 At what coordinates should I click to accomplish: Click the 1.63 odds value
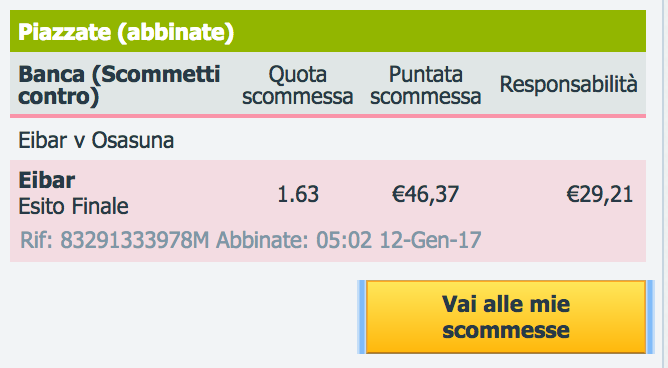click(298, 194)
